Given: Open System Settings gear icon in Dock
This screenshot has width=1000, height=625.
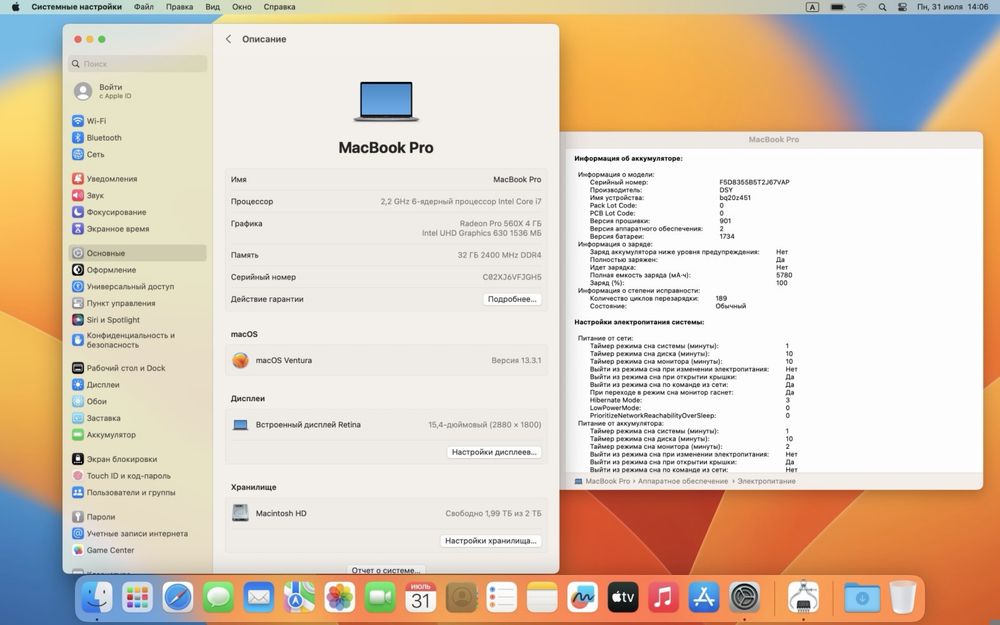Looking at the screenshot, I should coord(745,598).
